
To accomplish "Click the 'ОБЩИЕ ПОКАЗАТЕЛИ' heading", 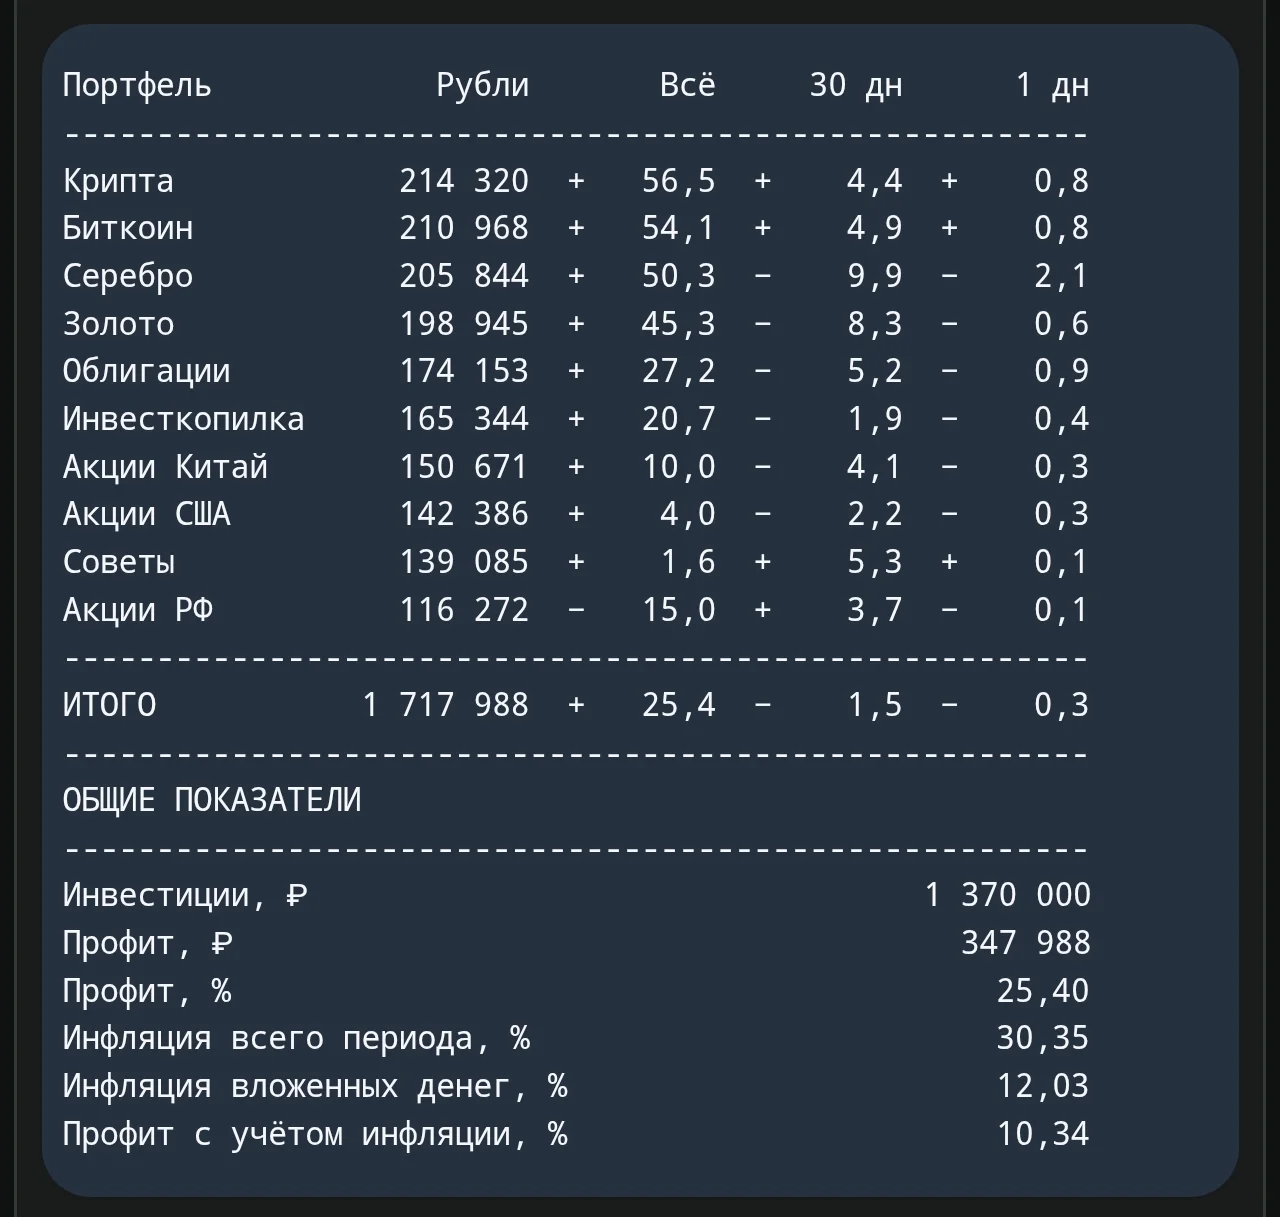I will click(x=211, y=800).
